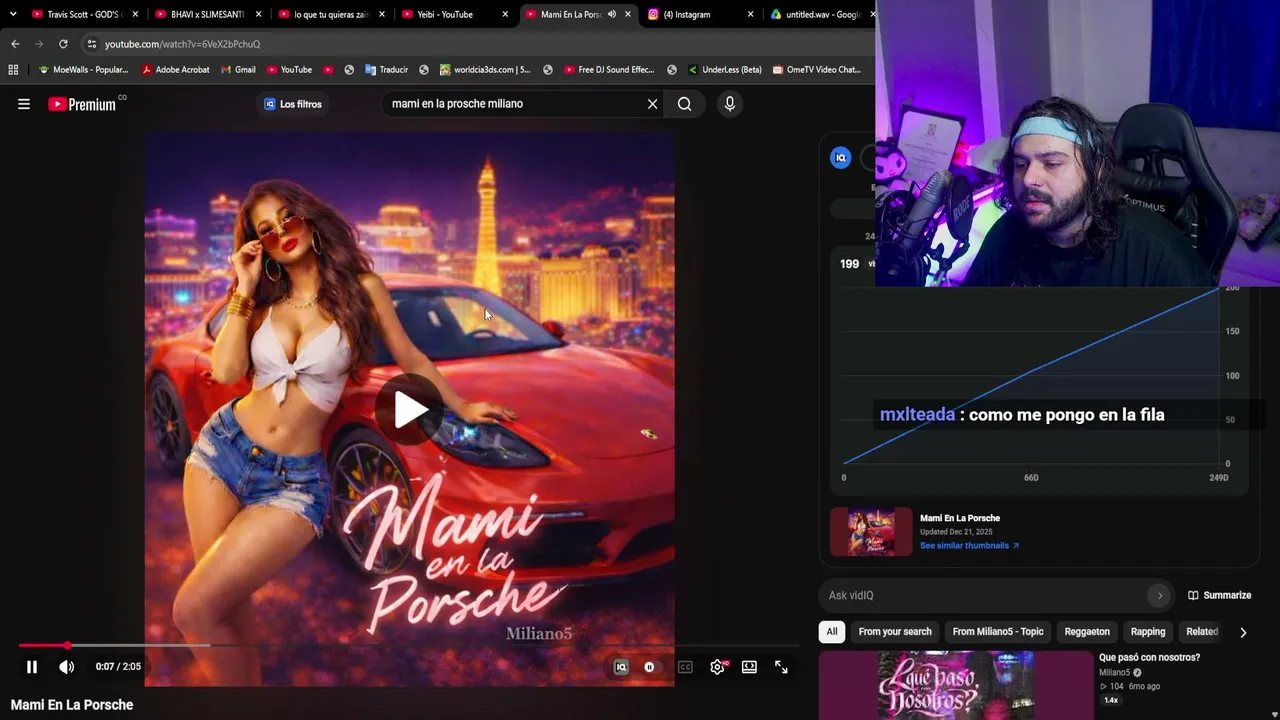Open the MoeWalls bookmark
This screenshot has height=720, width=1280.
(83, 70)
